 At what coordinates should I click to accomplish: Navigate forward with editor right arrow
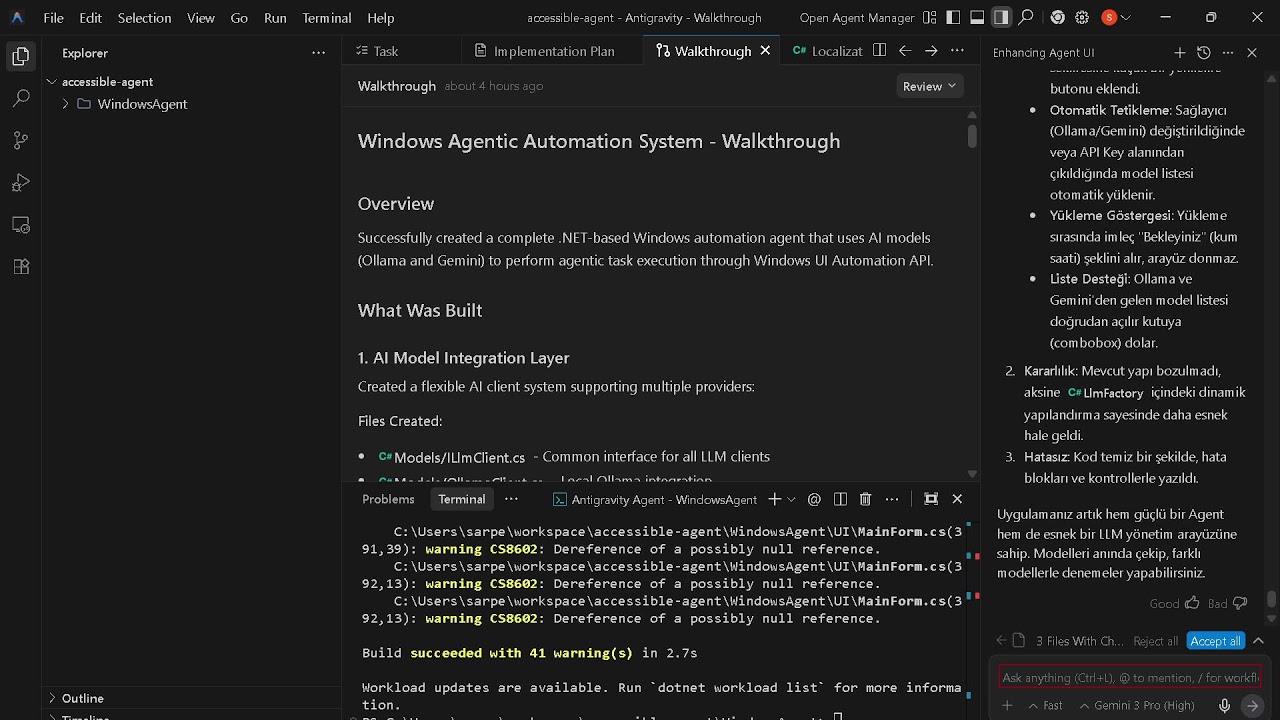coord(931,51)
